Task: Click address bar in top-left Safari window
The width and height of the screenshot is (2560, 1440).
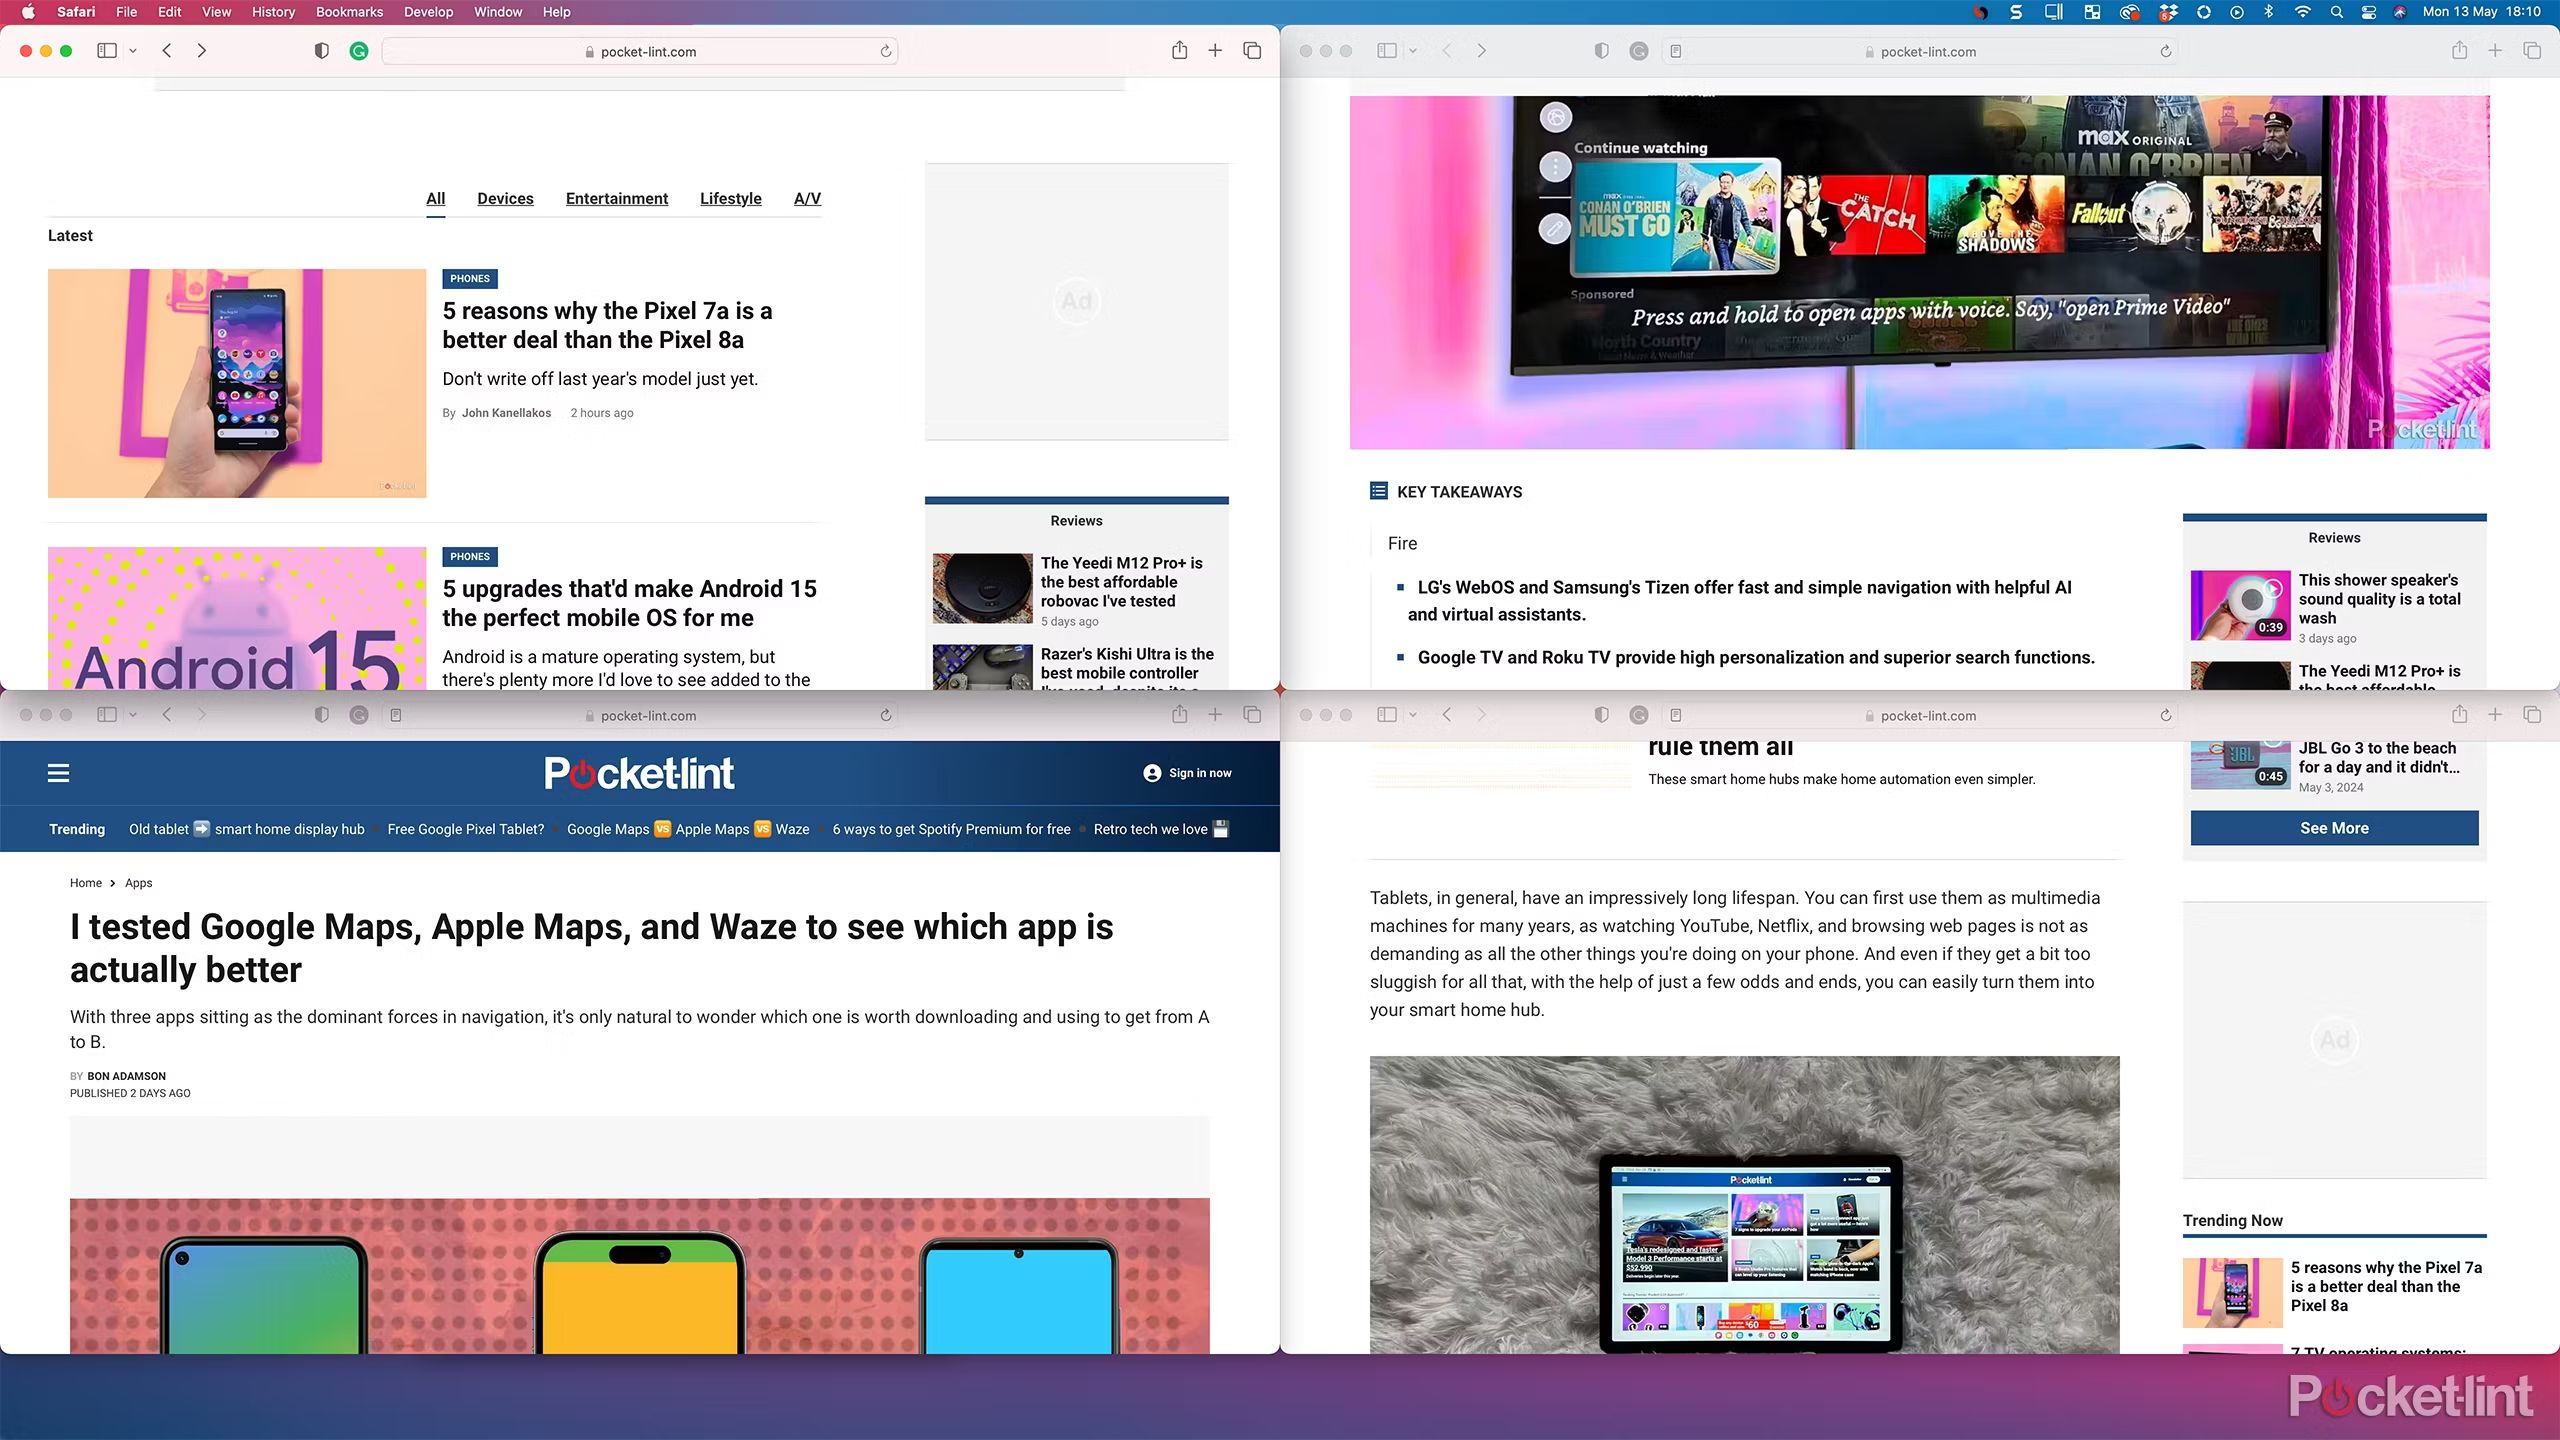Action: coord(640,51)
